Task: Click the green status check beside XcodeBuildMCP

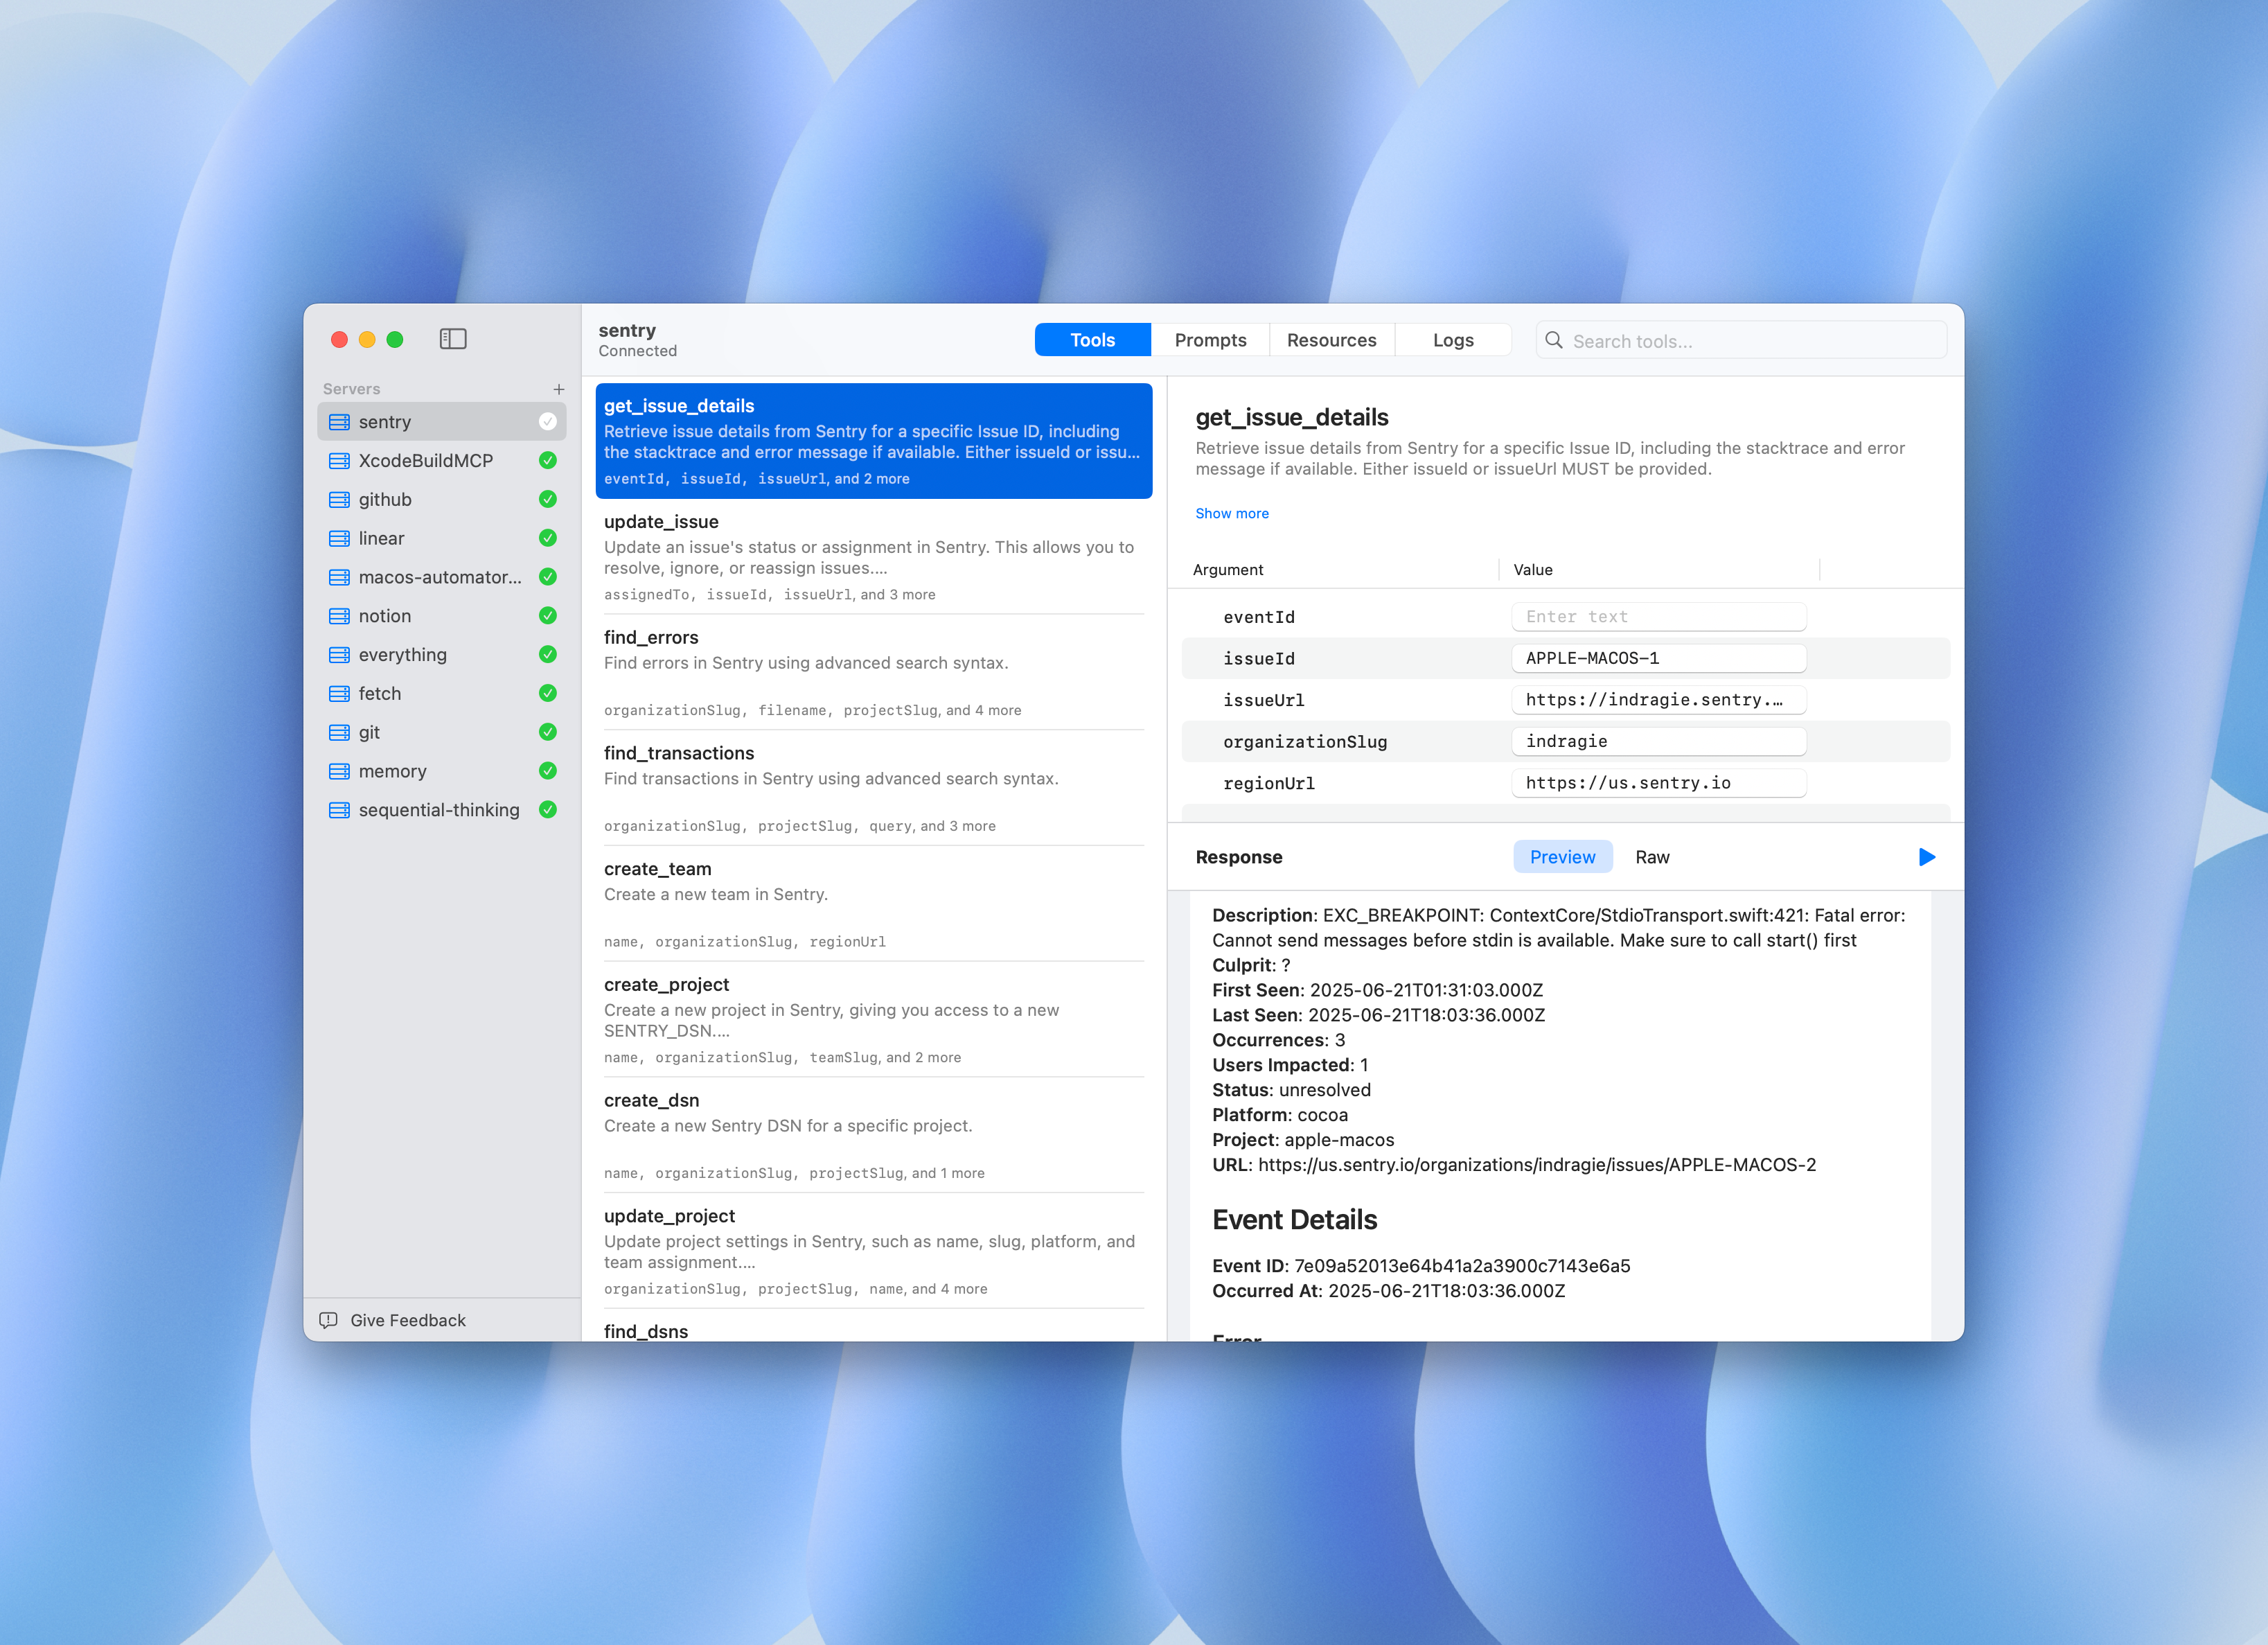Action: [x=548, y=460]
